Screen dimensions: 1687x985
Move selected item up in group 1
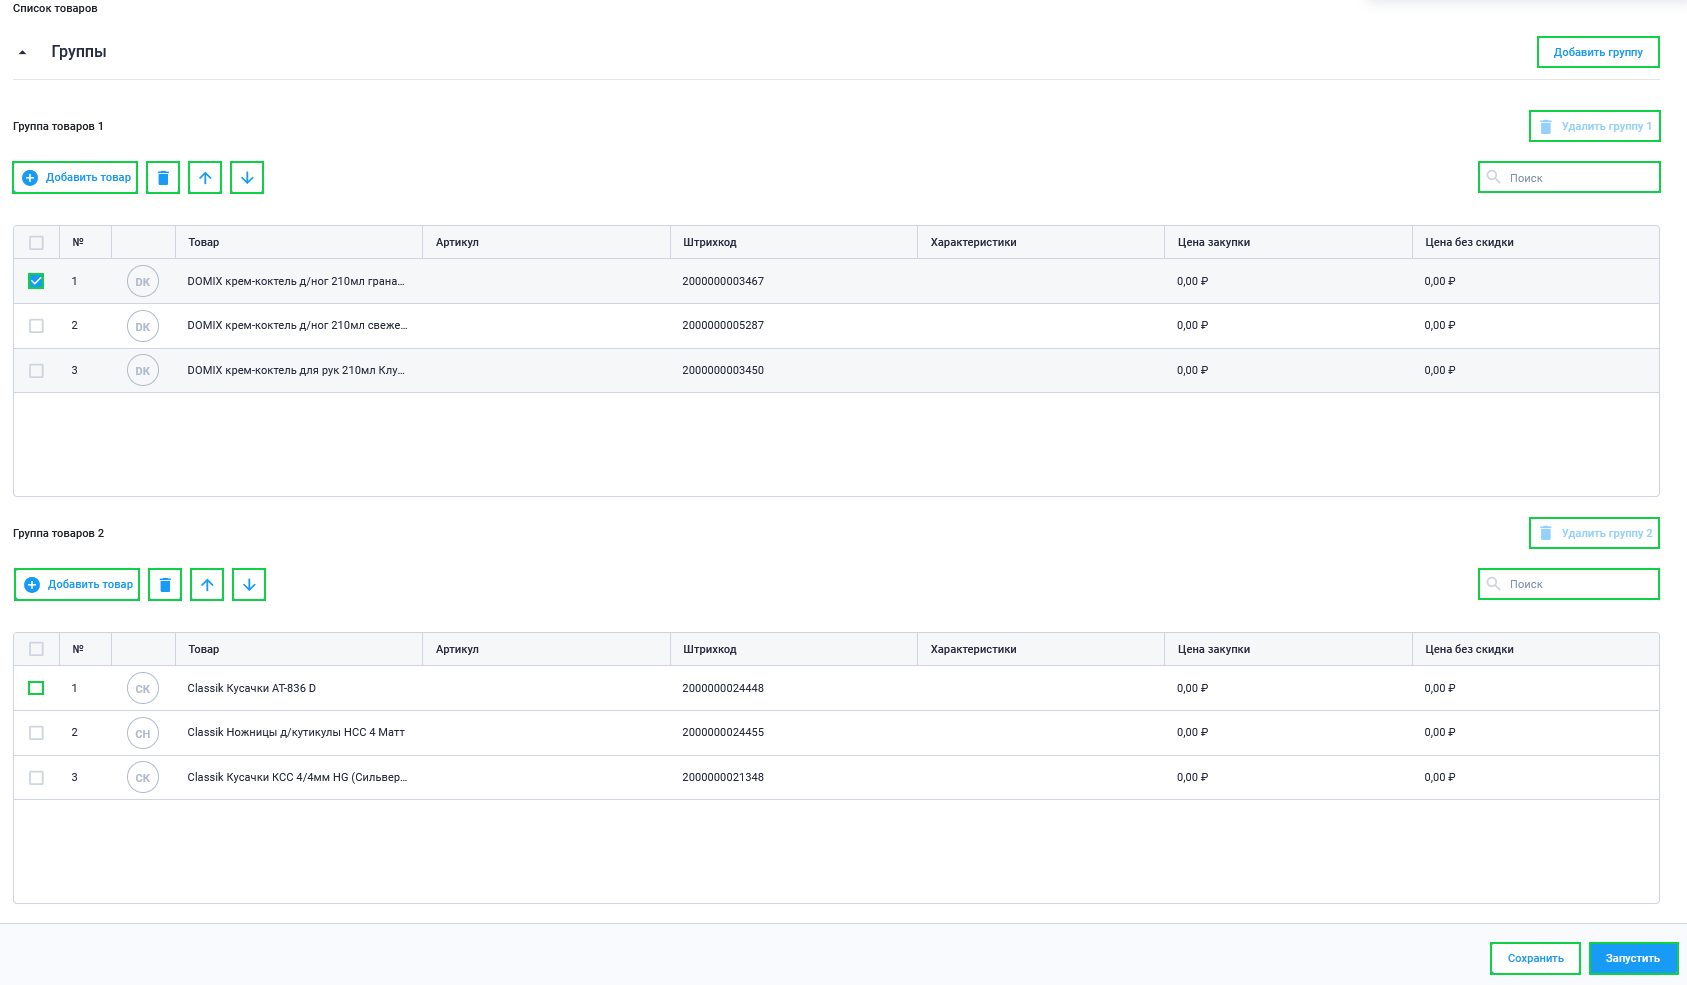pyautogui.click(x=205, y=178)
